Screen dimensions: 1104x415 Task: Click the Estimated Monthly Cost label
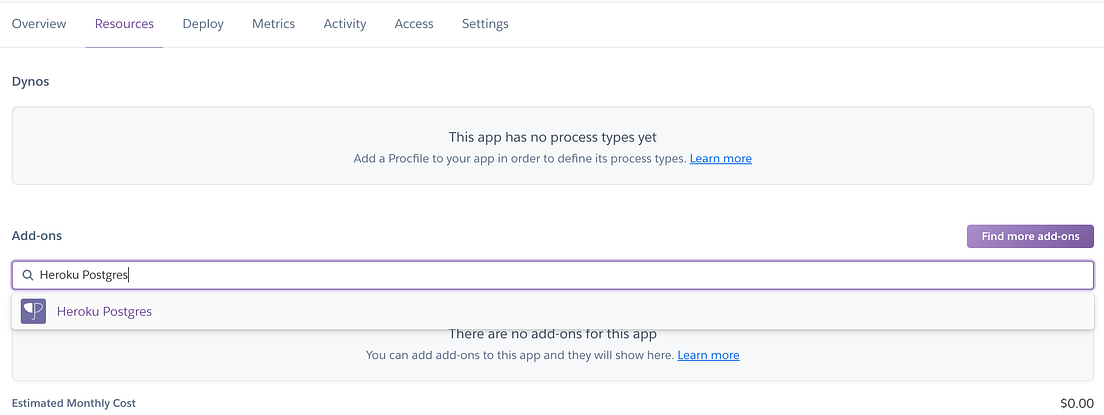(x=74, y=403)
